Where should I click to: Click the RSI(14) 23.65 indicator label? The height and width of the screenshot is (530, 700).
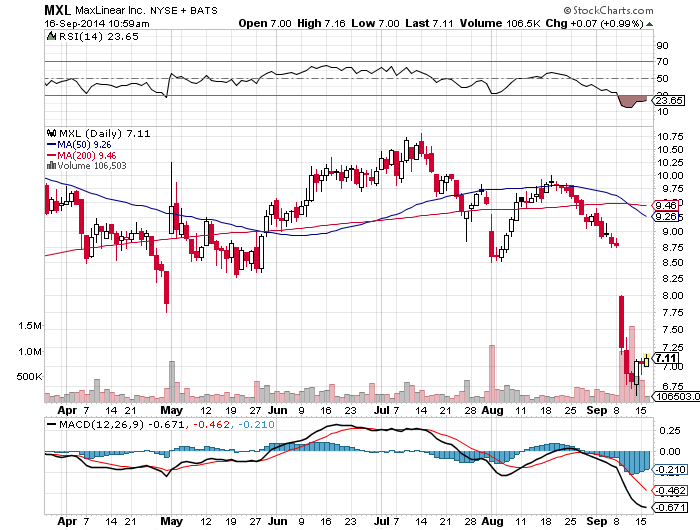(99, 37)
